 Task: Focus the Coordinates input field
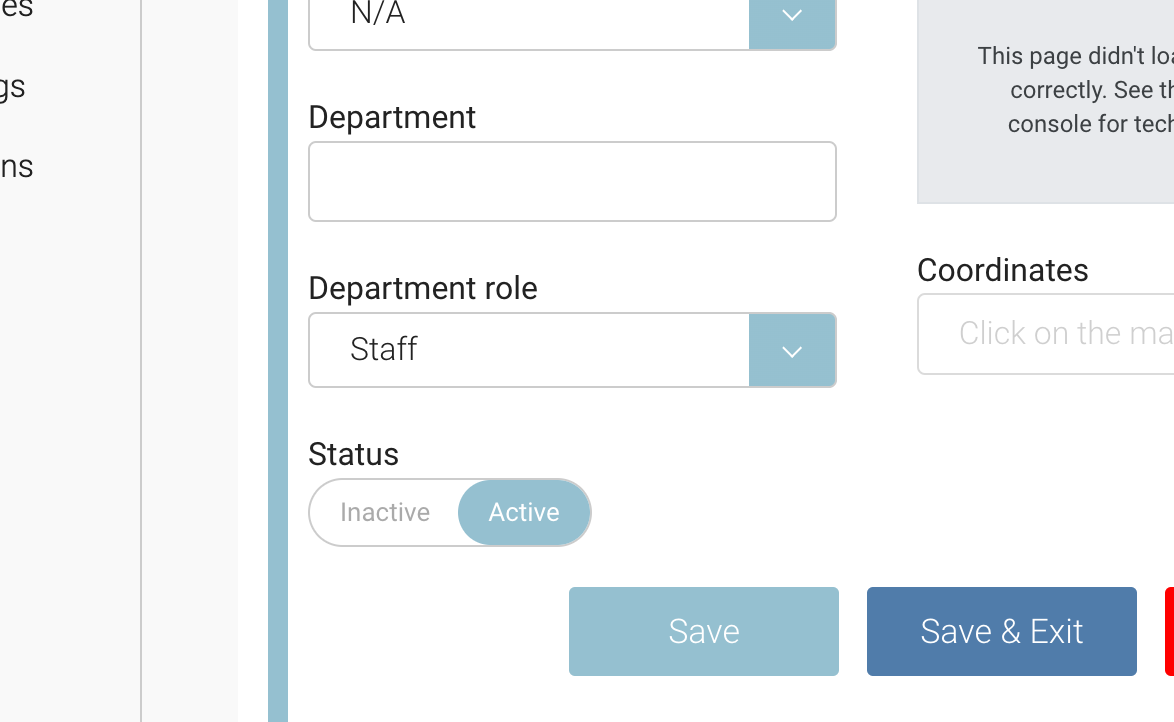1045,334
